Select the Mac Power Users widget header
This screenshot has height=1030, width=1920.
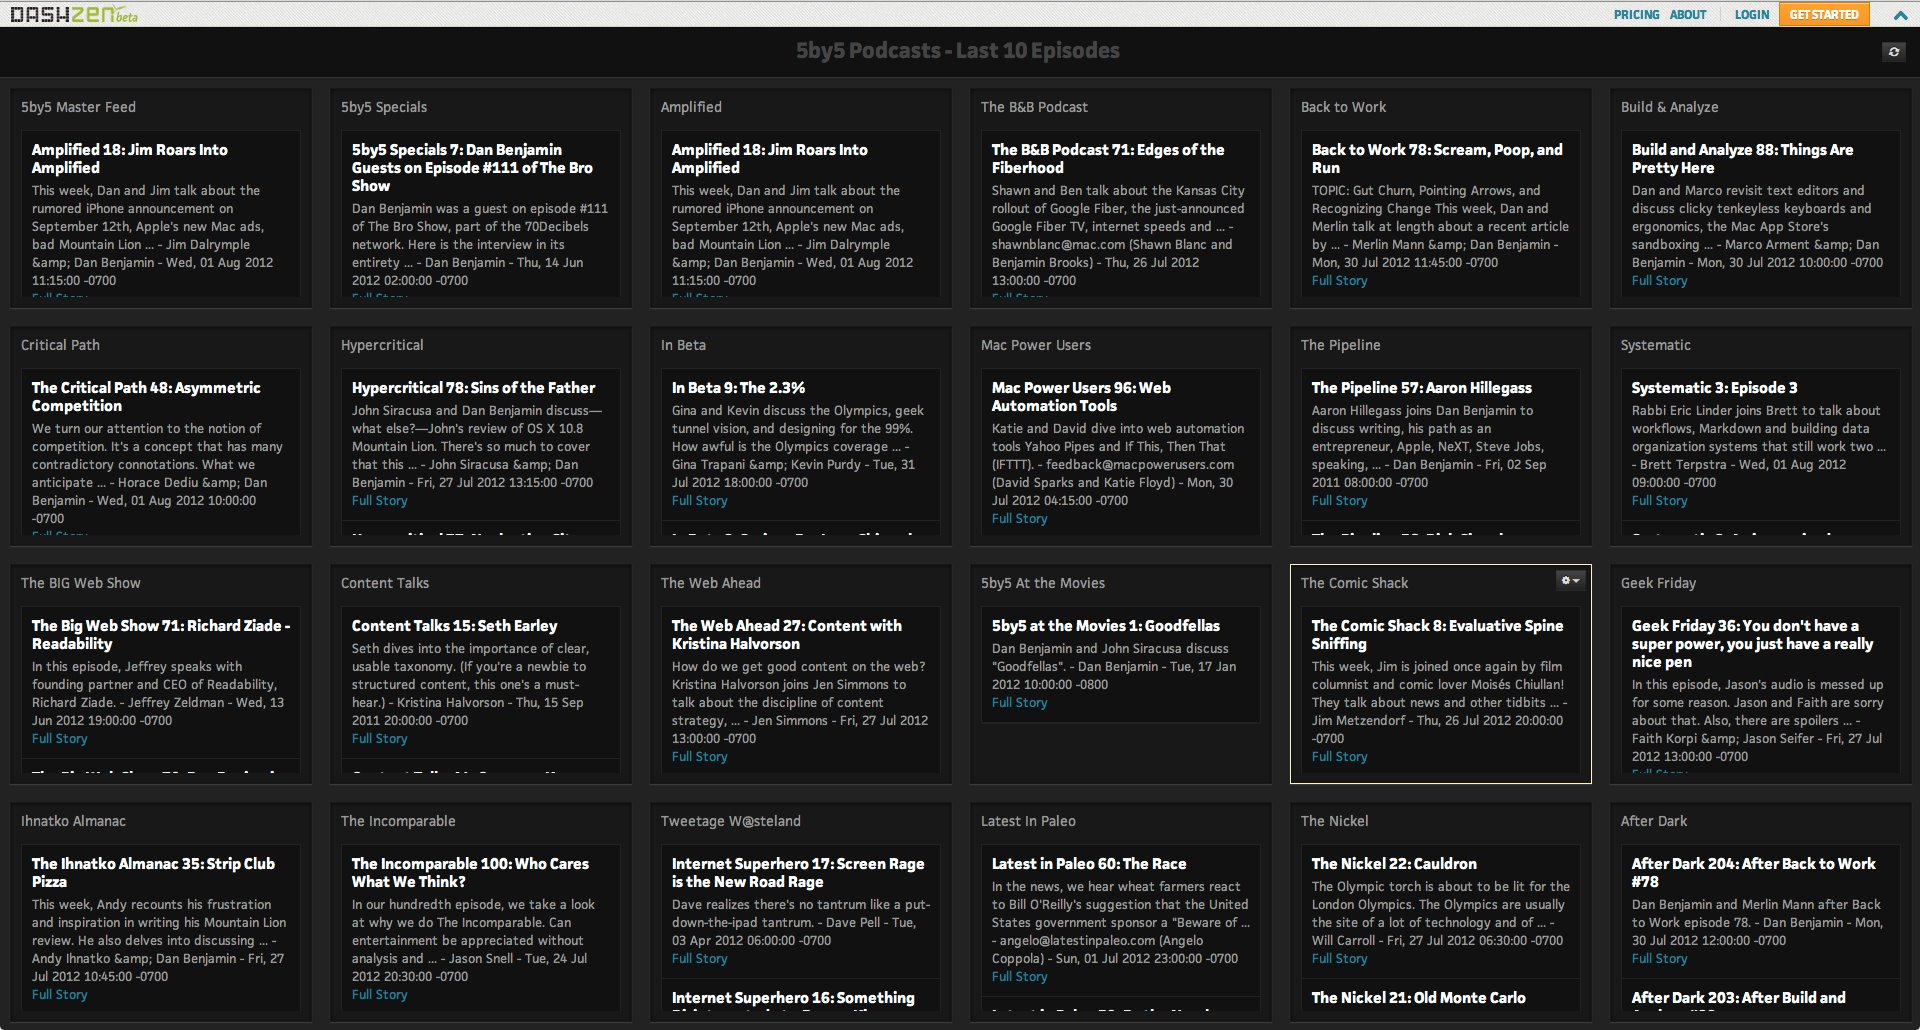[1036, 345]
